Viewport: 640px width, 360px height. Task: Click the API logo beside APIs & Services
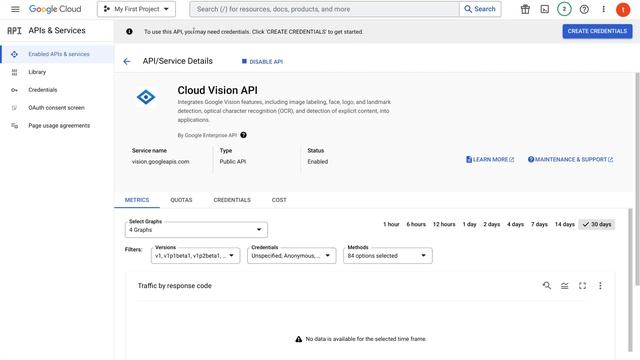pyautogui.click(x=14, y=31)
